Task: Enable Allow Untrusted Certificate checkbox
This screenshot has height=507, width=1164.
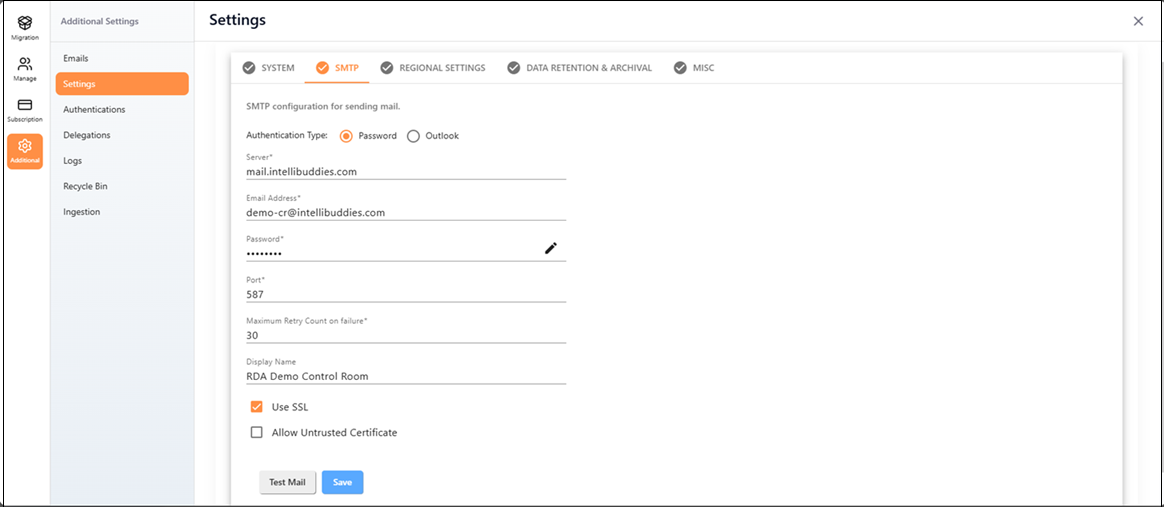Action: pyautogui.click(x=257, y=433)
